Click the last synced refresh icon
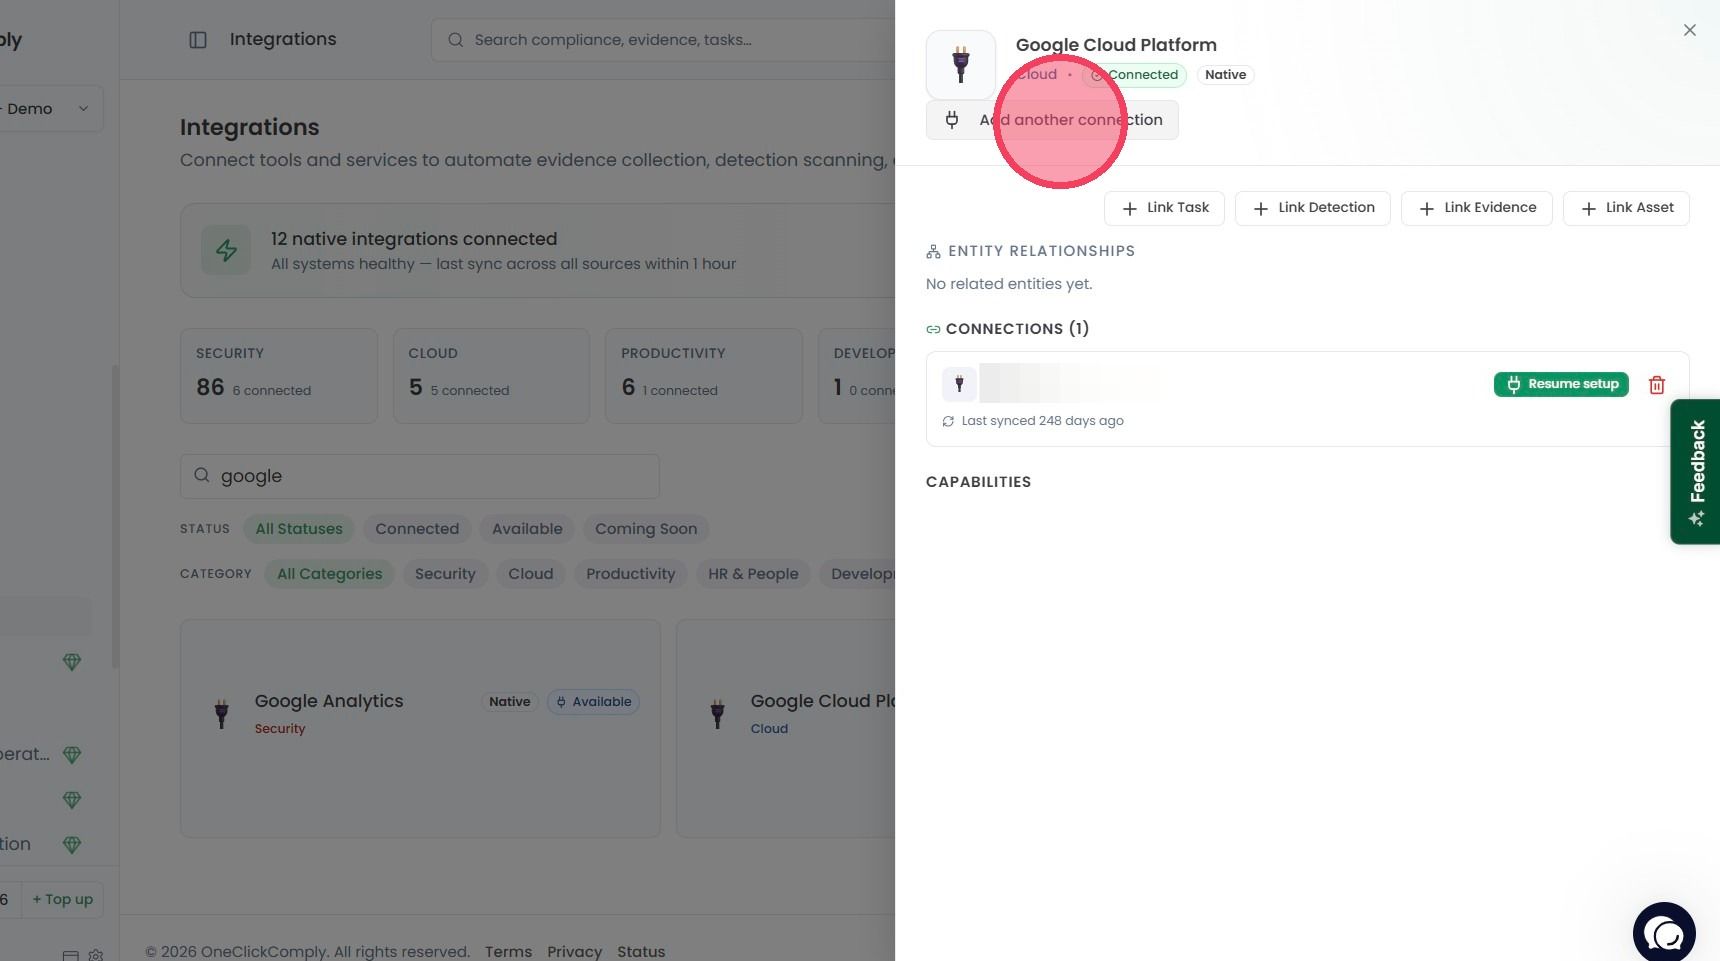 [x=948, y=421]
